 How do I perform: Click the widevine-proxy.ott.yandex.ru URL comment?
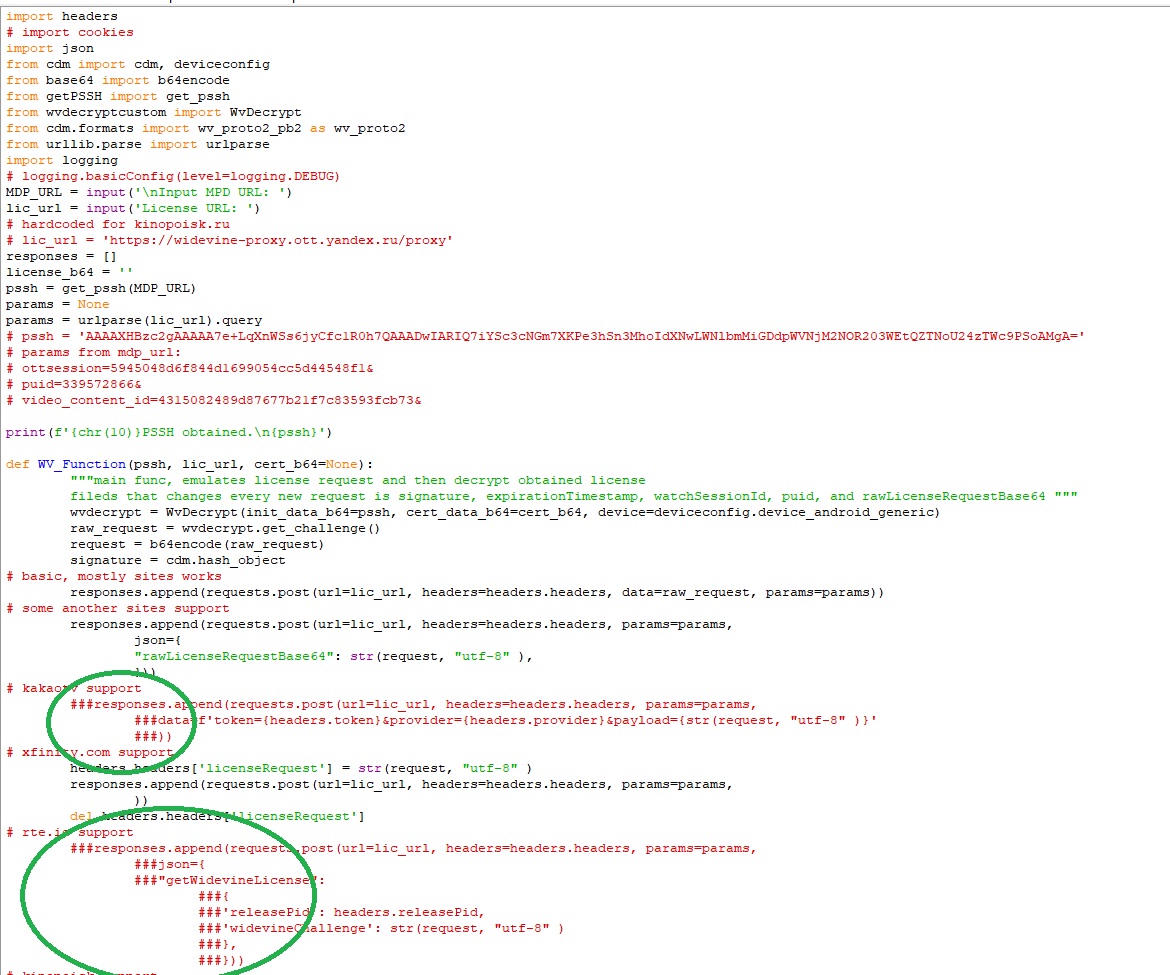click(x=230, y=241)
